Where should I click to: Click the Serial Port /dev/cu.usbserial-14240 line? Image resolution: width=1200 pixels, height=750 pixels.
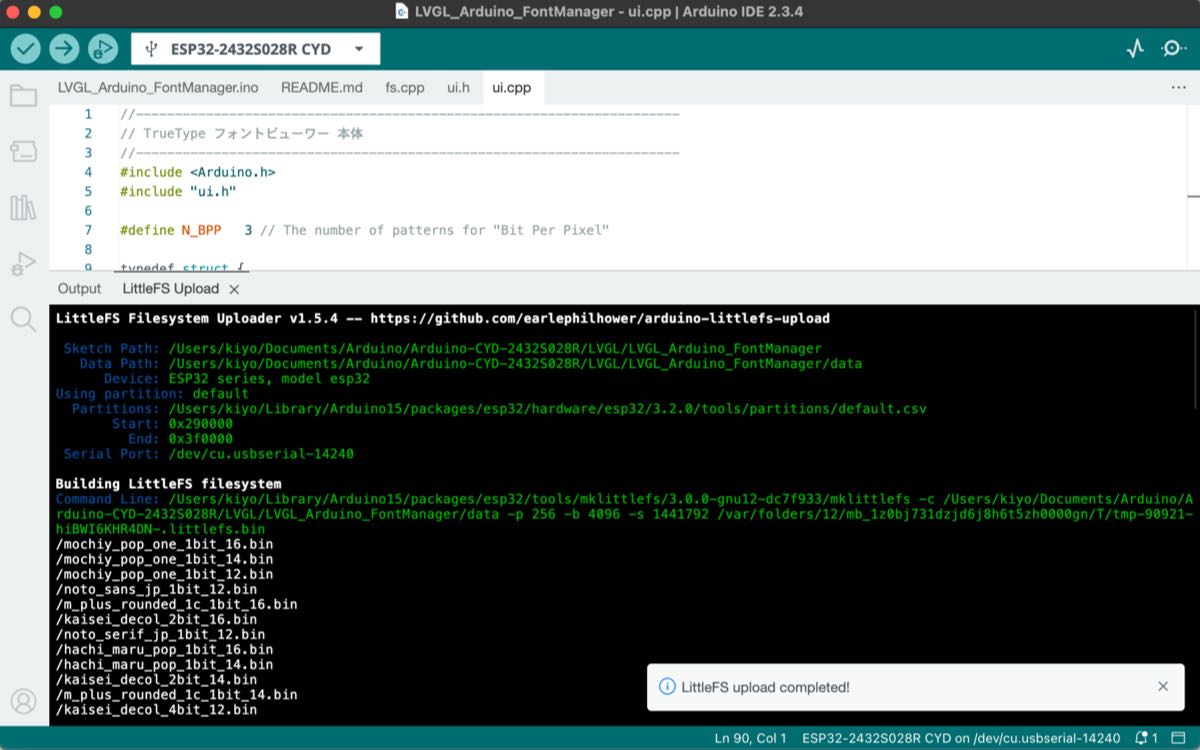209,454
